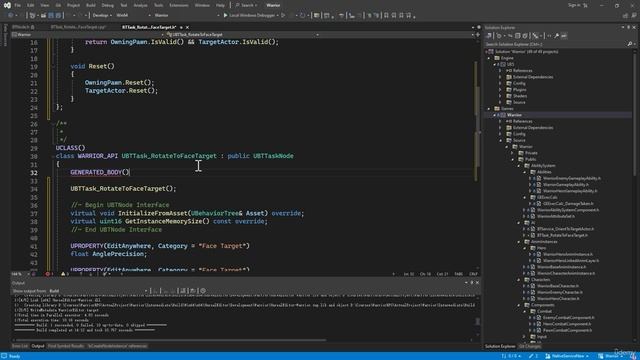The image size is (640, 360).
Task: Click the Properties wrench icon in Solution Explorer
Action: (x=556, y=36)
